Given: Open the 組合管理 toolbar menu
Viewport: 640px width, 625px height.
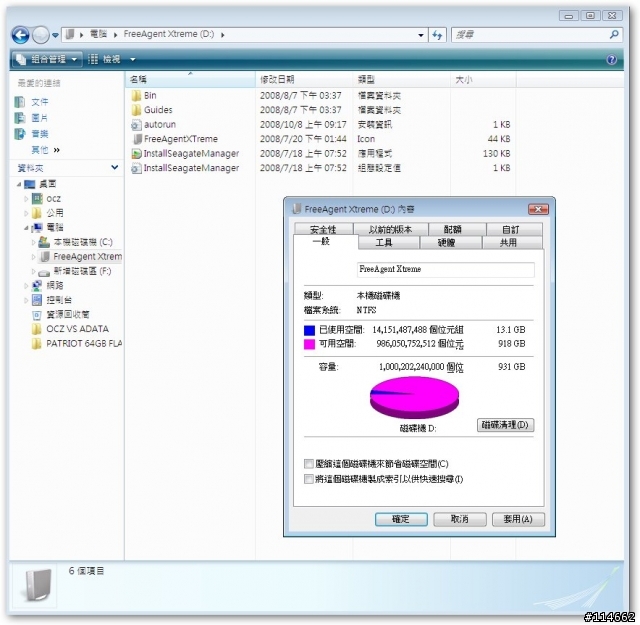Looking at the screenshot, I should (46, 60).
